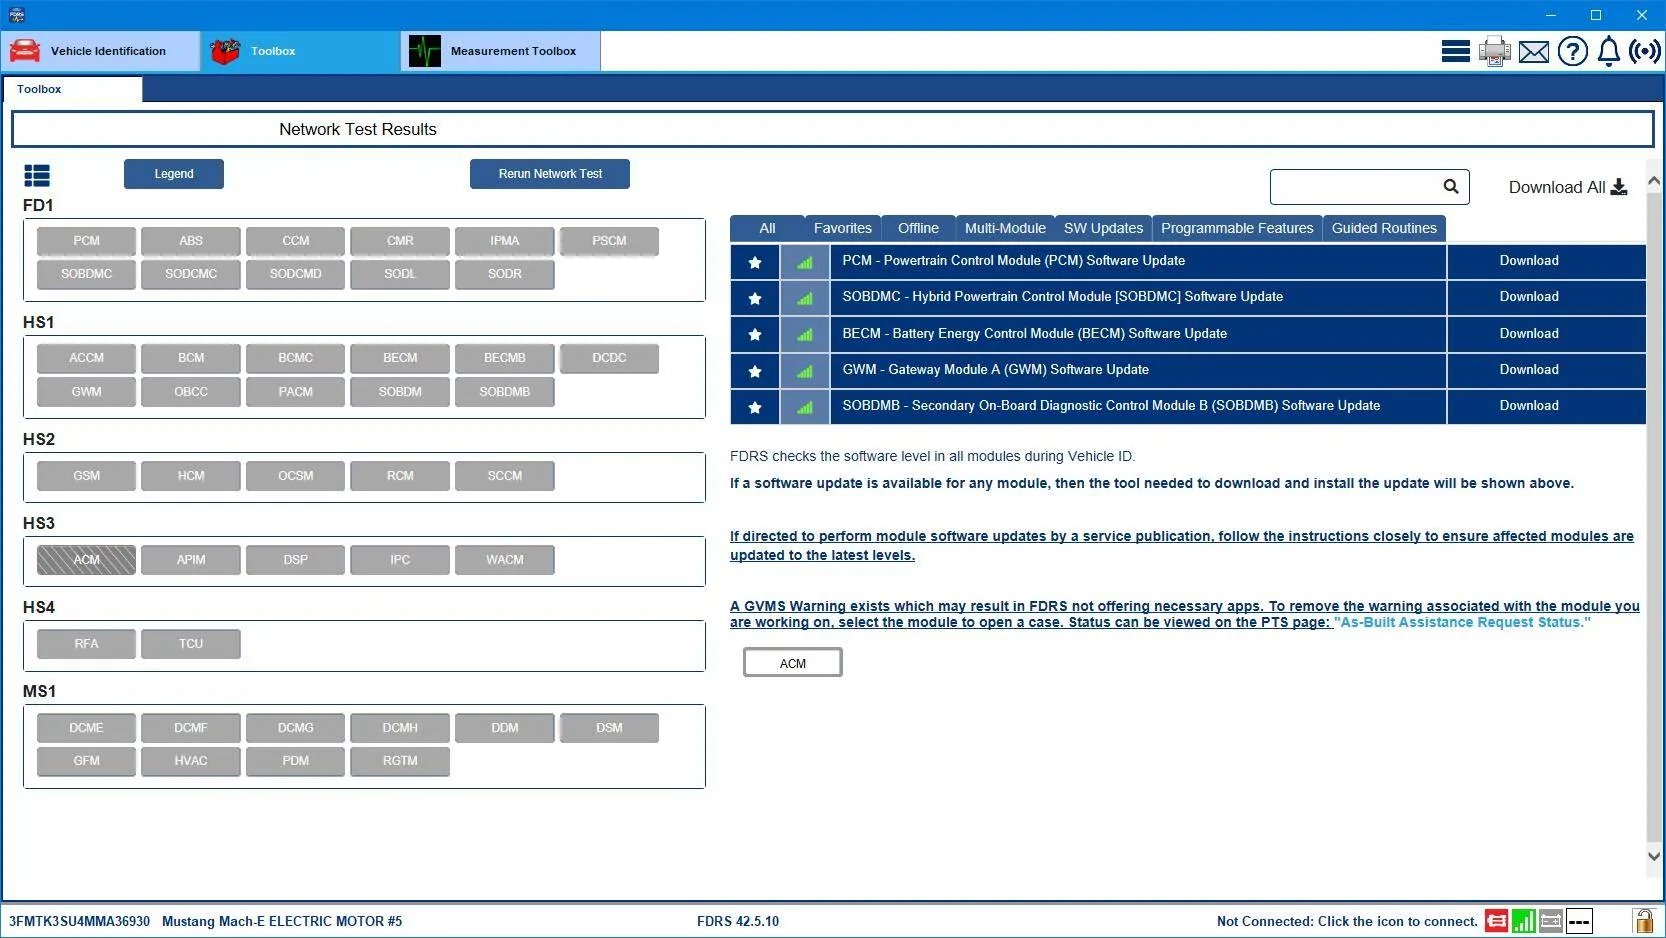Image resolution: width=1666 pixels, height=938 pixels.
Task: Open the notifications bell icon
Action: 1608,51
